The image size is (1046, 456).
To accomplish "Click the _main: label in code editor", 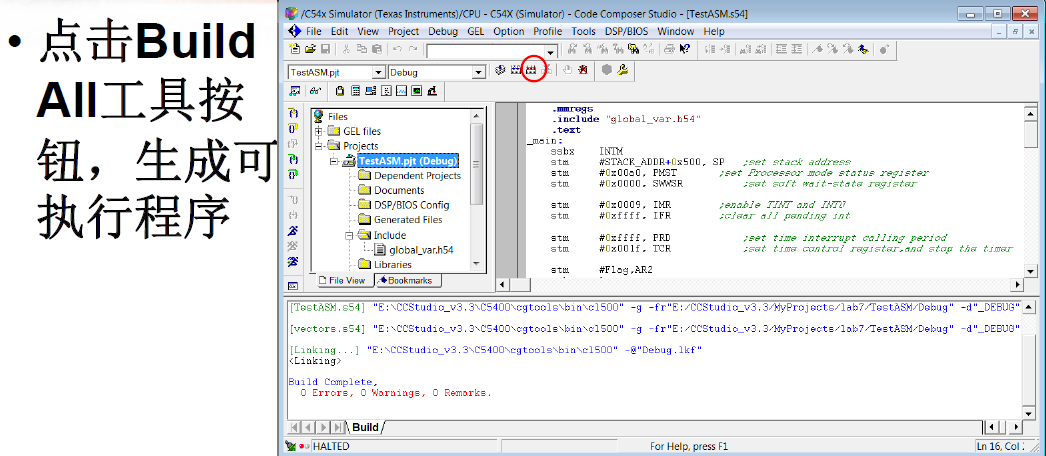I will point(545,141).
